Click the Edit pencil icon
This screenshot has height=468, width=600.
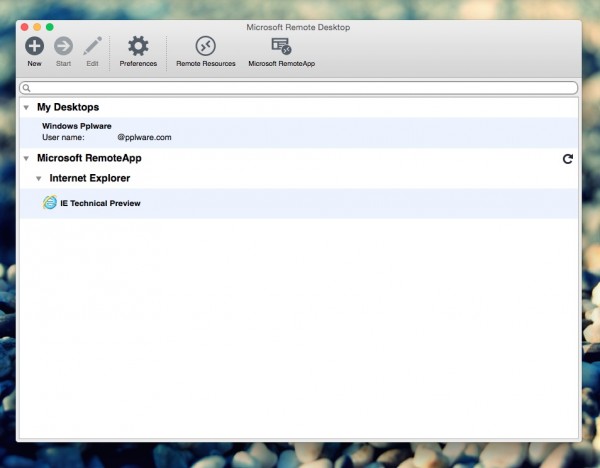[x=93, y=46]
